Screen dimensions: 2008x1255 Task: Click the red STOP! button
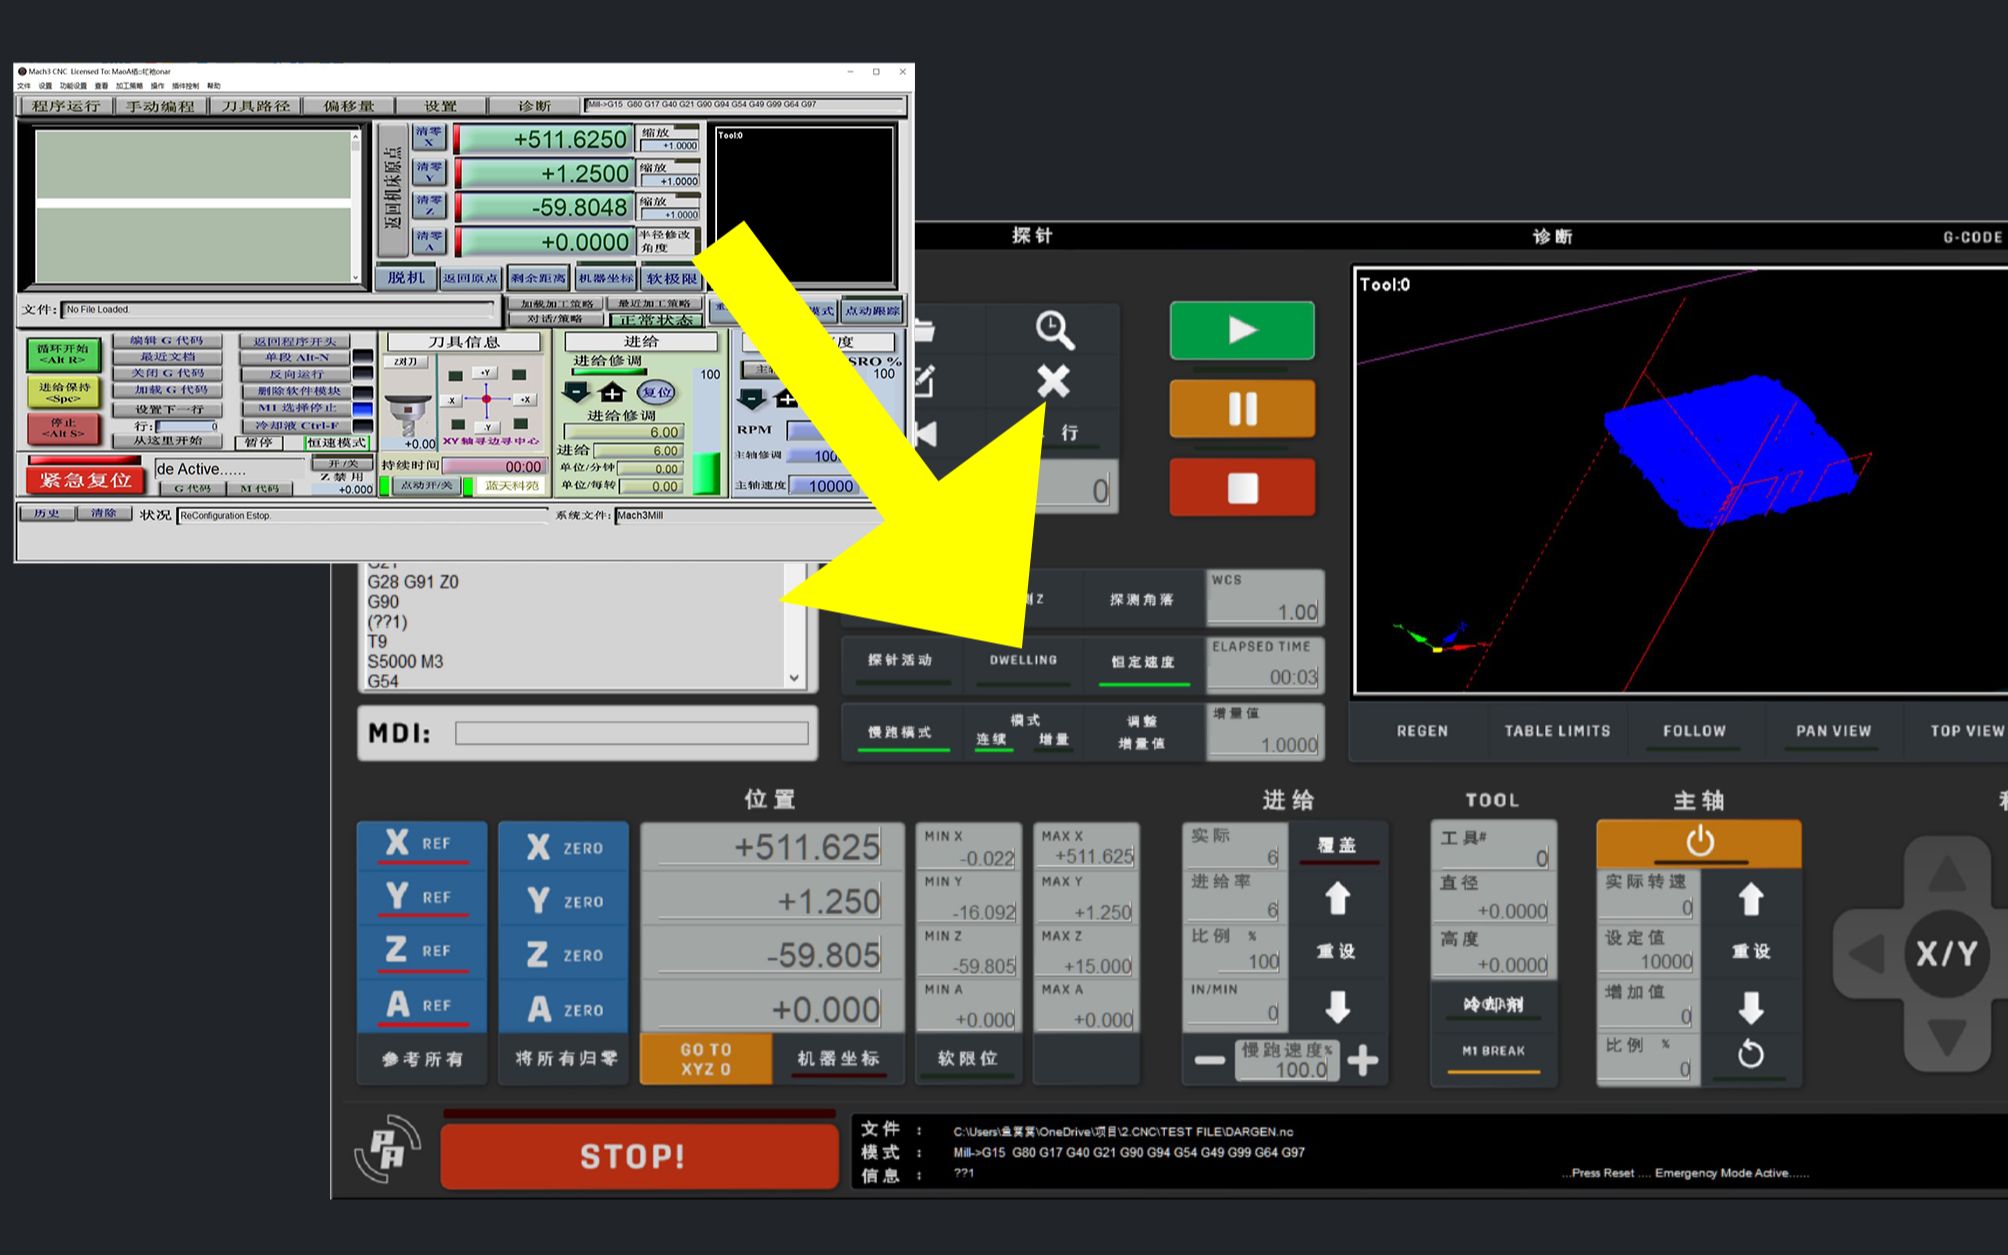pyautogui.click(x=638, y=1157)
